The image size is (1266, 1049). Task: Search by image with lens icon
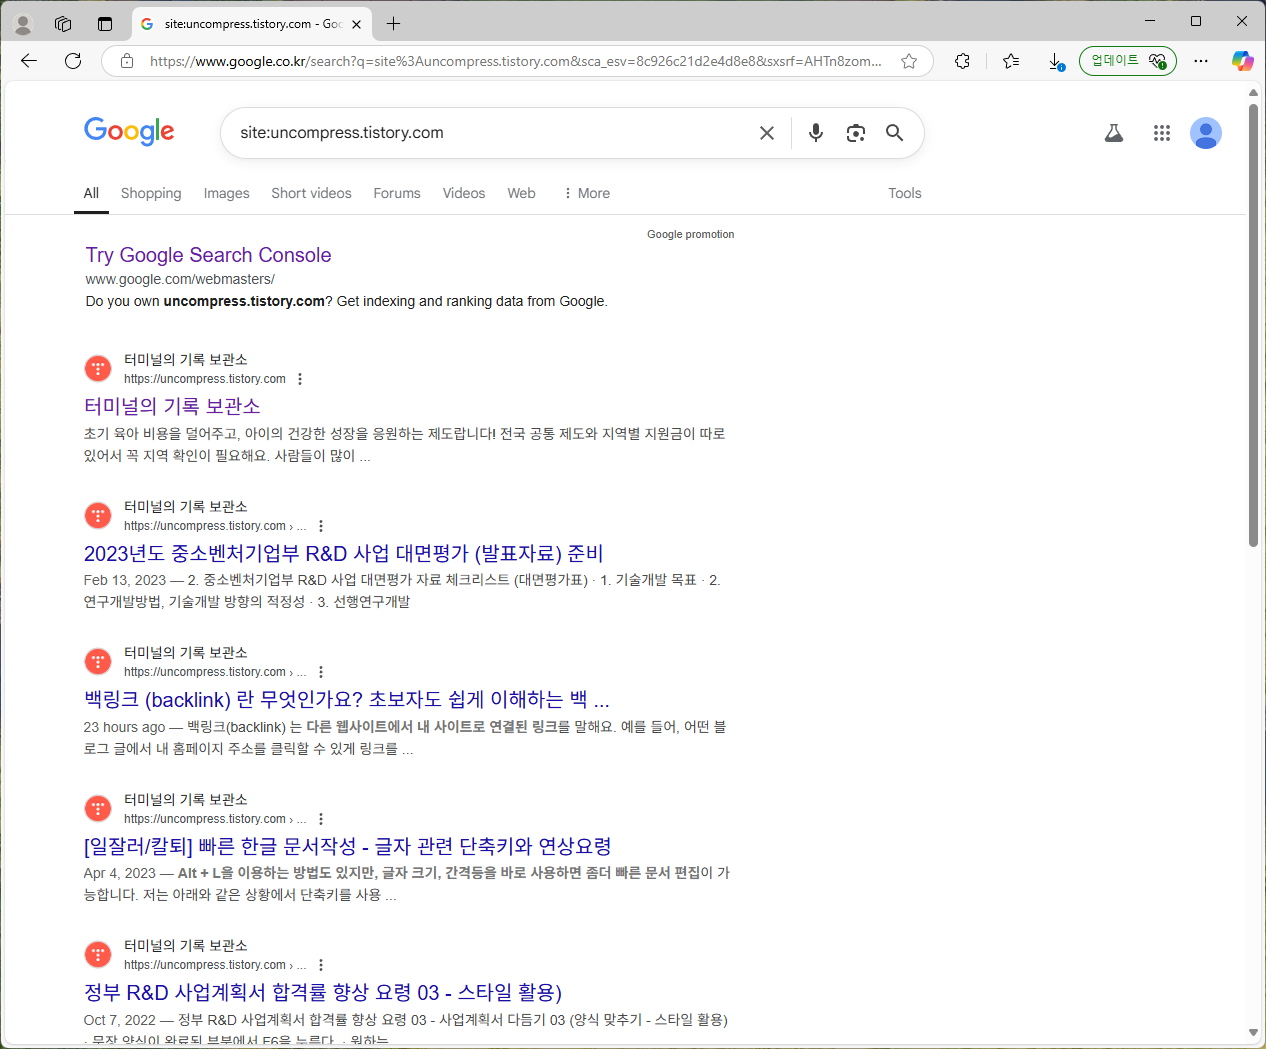[856, 133]
